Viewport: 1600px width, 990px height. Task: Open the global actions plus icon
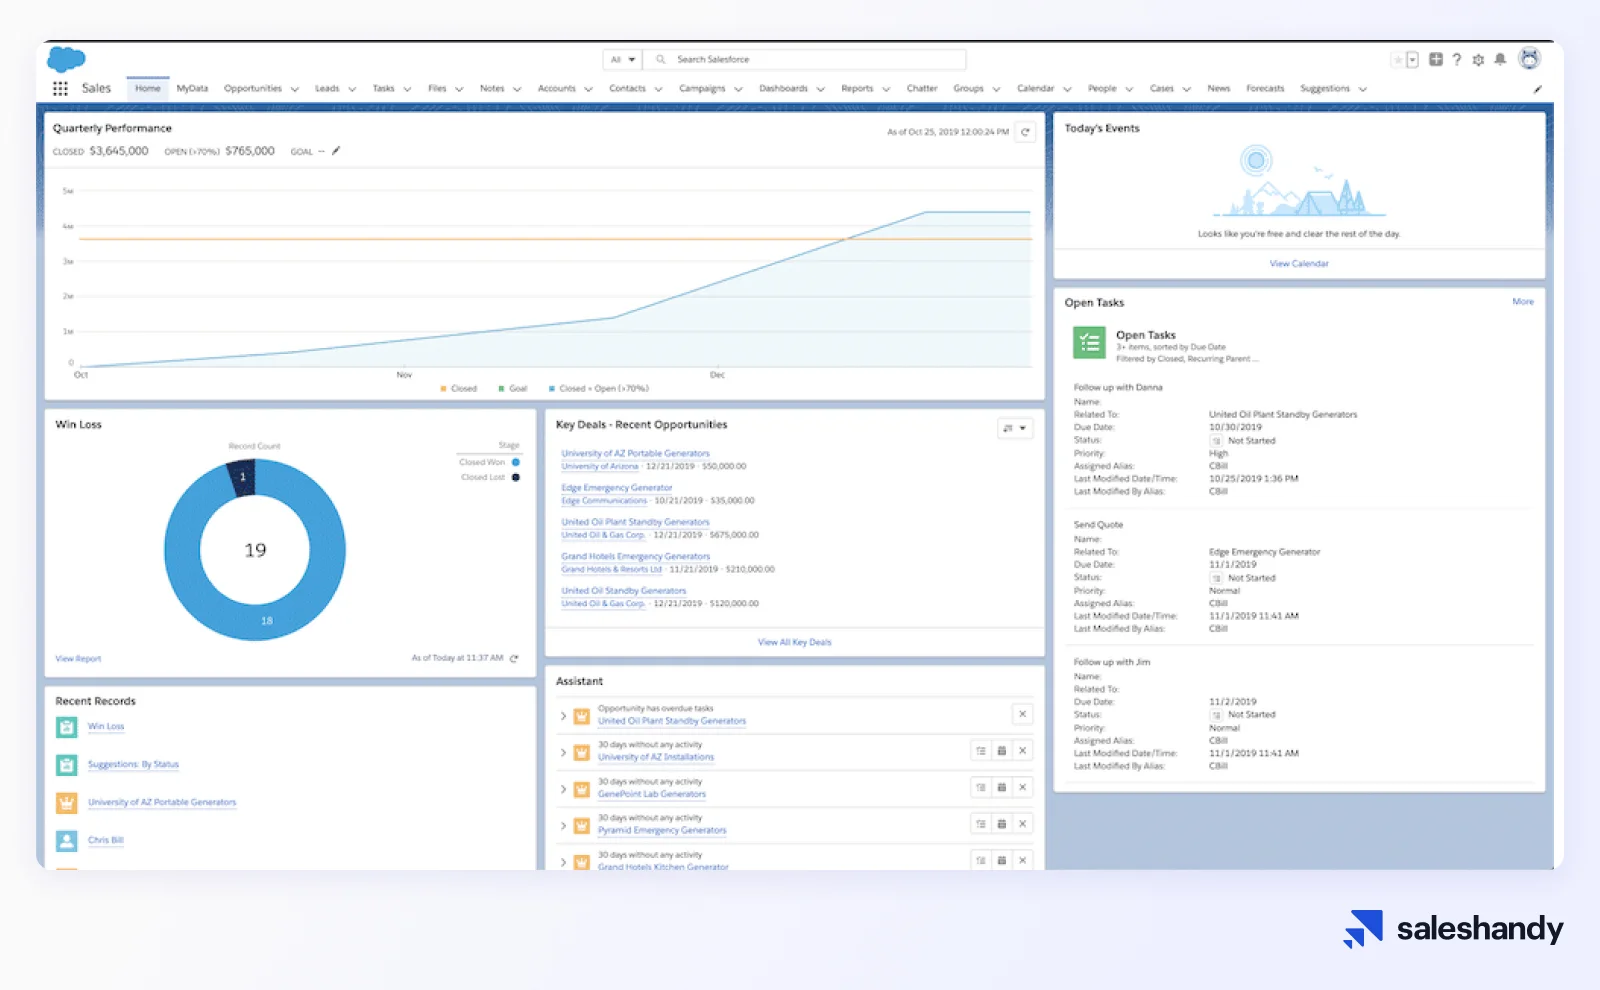click(1435, 59)
